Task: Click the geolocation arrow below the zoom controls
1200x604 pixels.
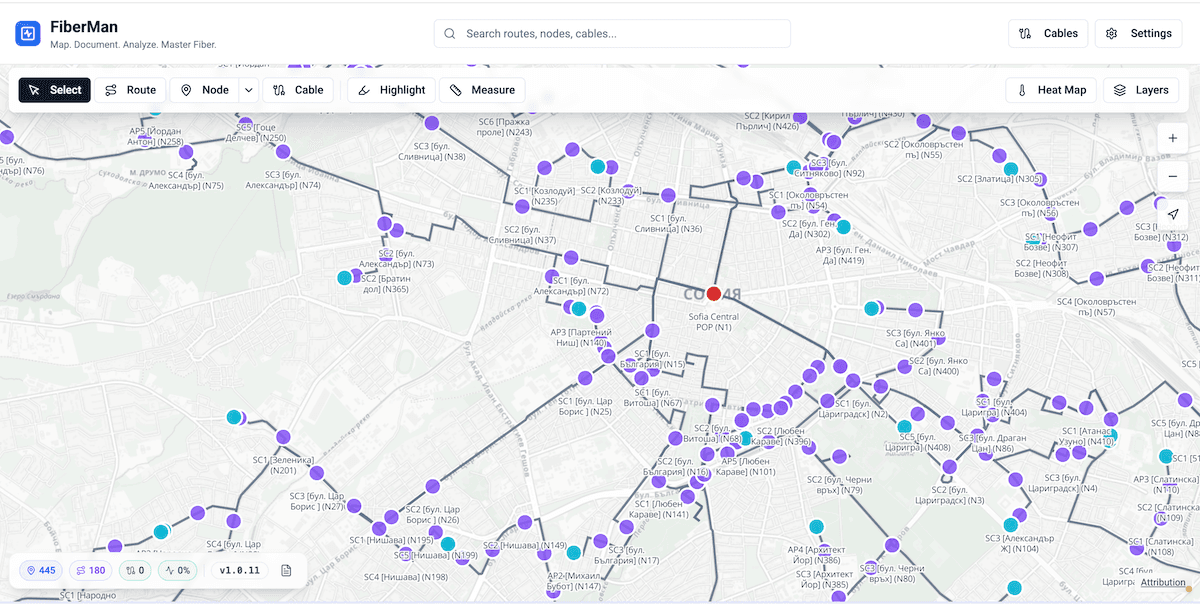Action: pos(1172,213)
